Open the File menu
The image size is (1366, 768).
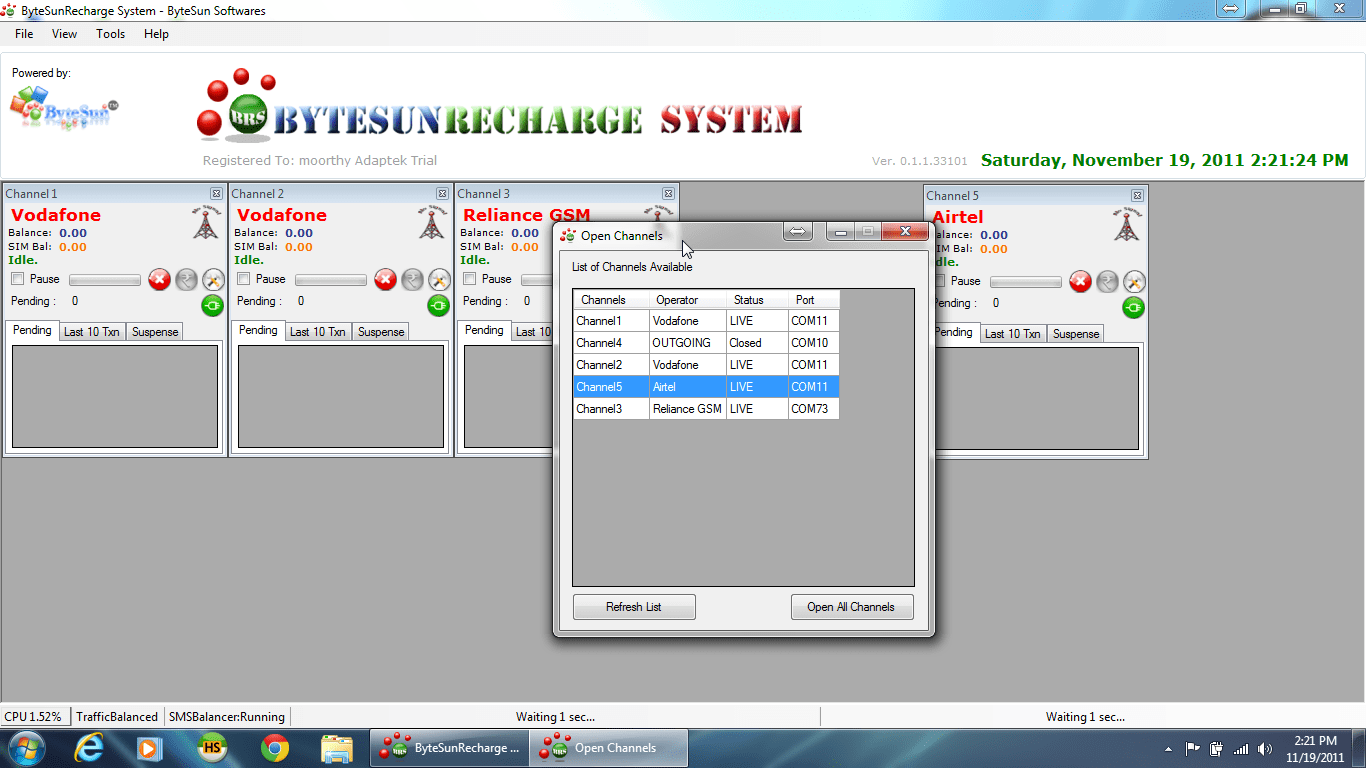(x=24, y=34)
